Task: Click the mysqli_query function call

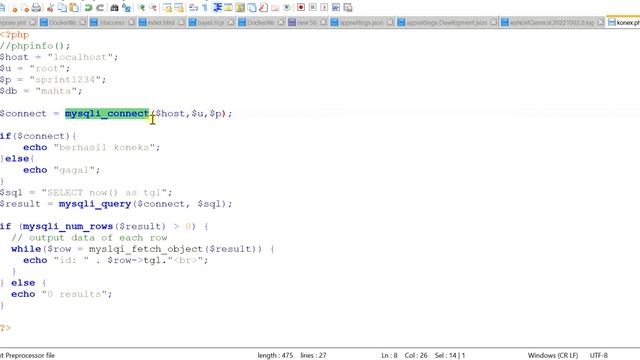Action: point(95,204)
